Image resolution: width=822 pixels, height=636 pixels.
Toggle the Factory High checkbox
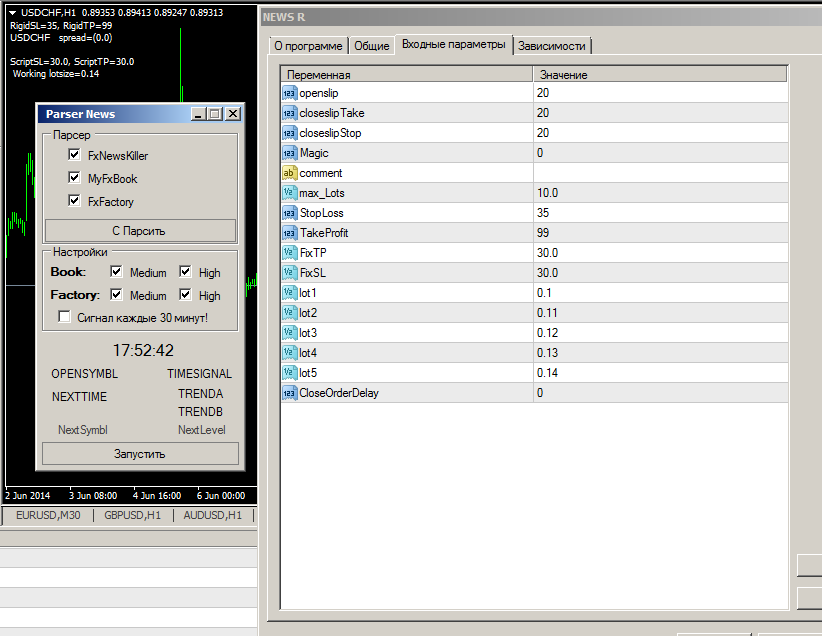(185, 295)
